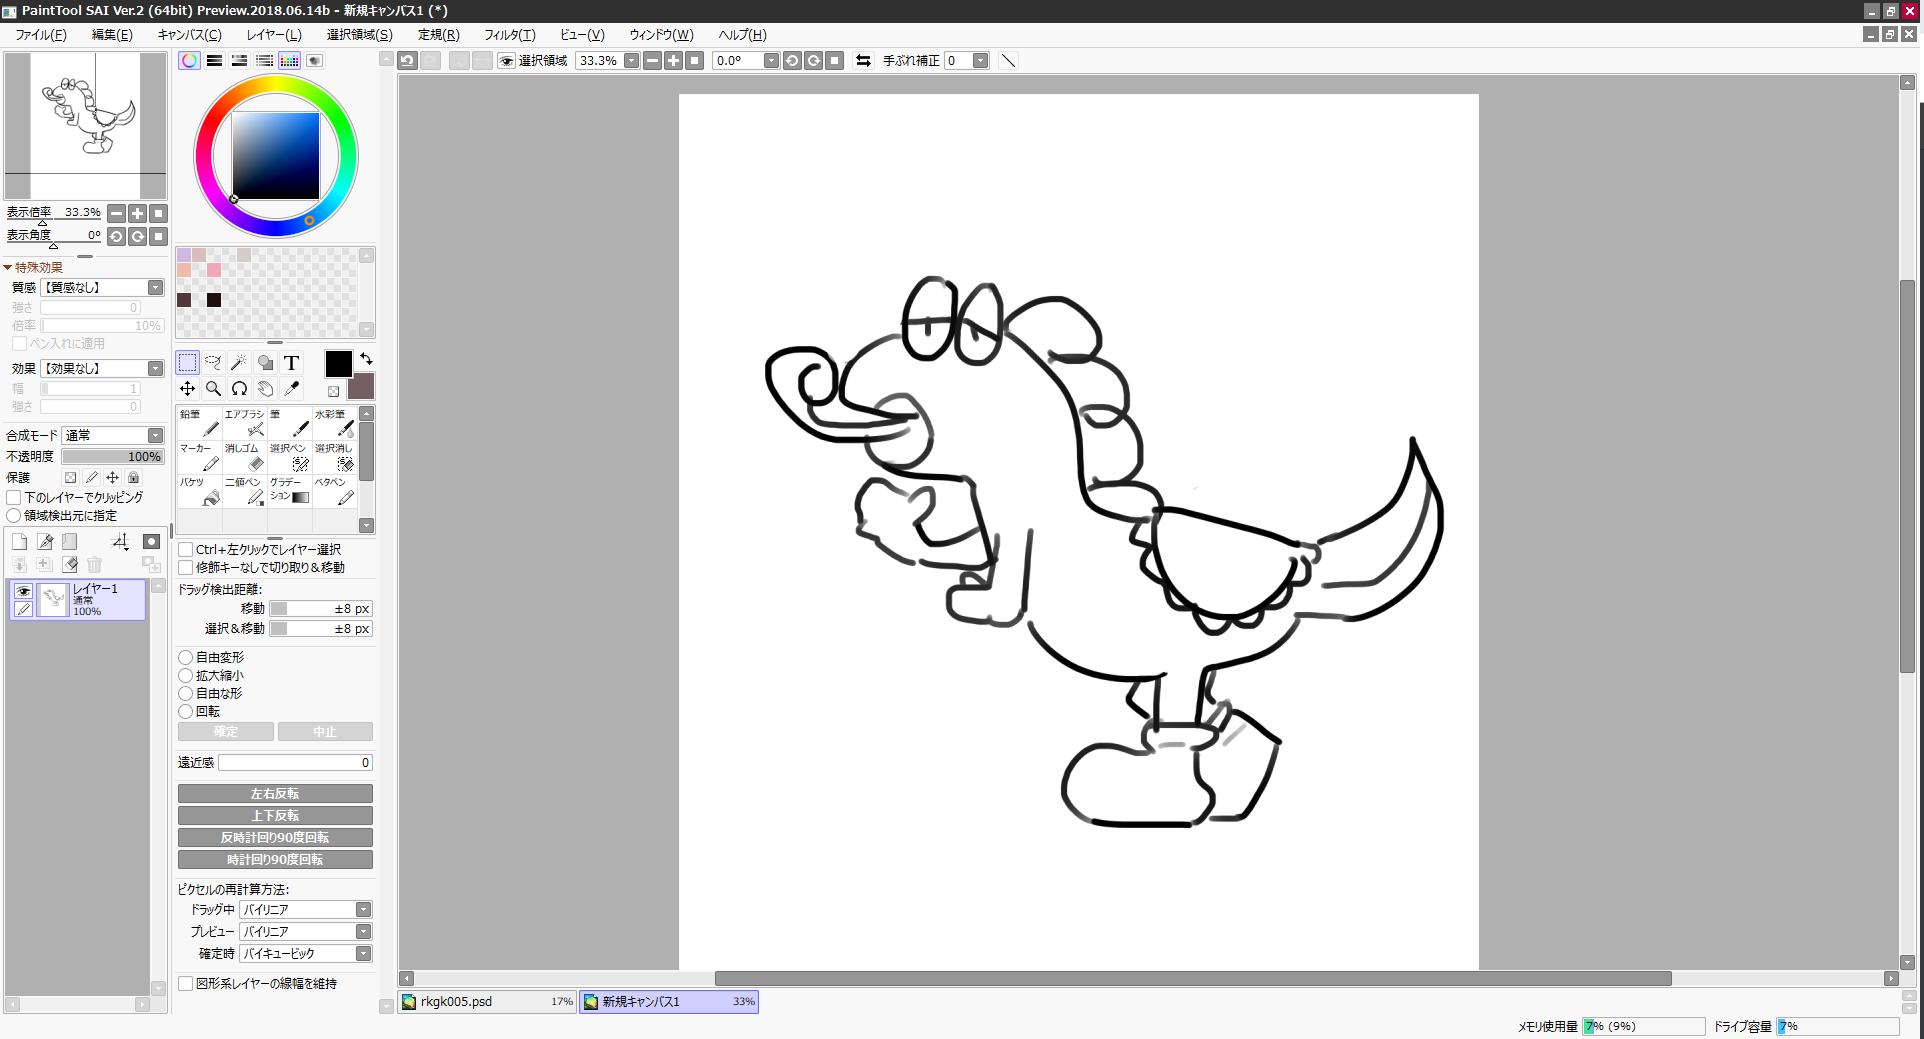The image size is (1924, 1039).
Task: Select the 鉛筆 pencil brush
Action: click(x=200, y=423)
